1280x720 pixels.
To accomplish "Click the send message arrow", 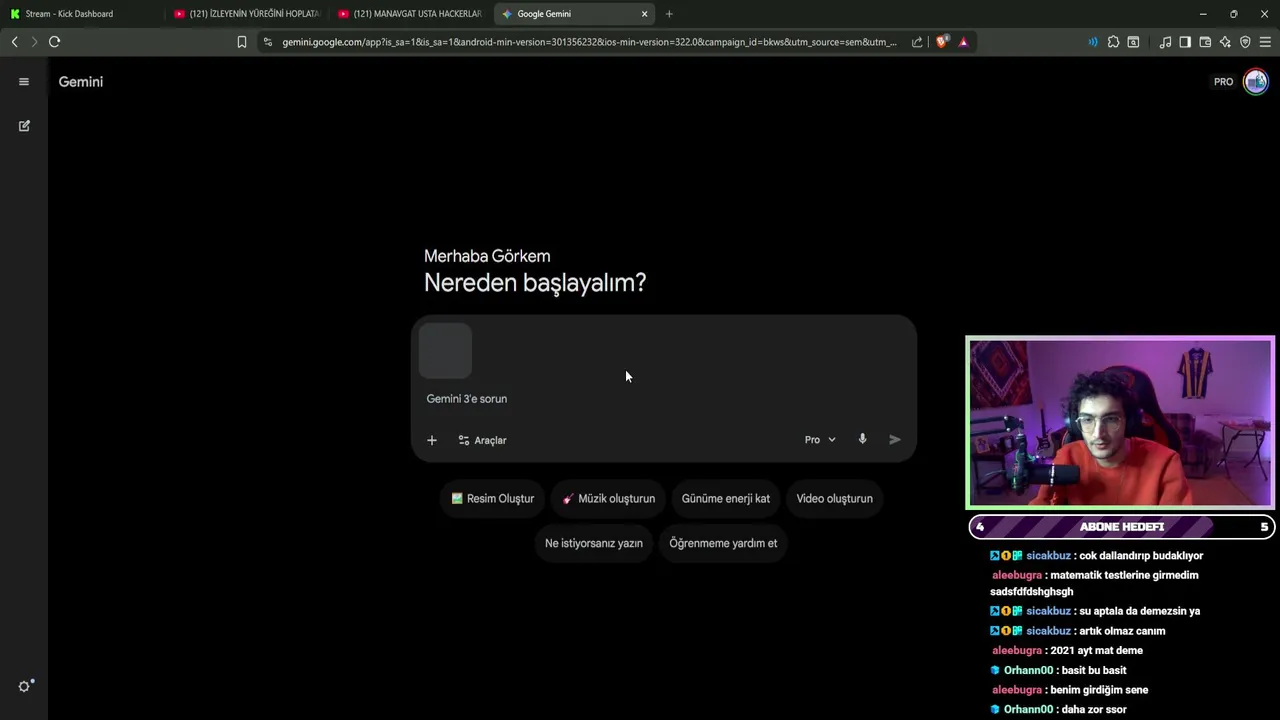I will click(x=895, y=439).
